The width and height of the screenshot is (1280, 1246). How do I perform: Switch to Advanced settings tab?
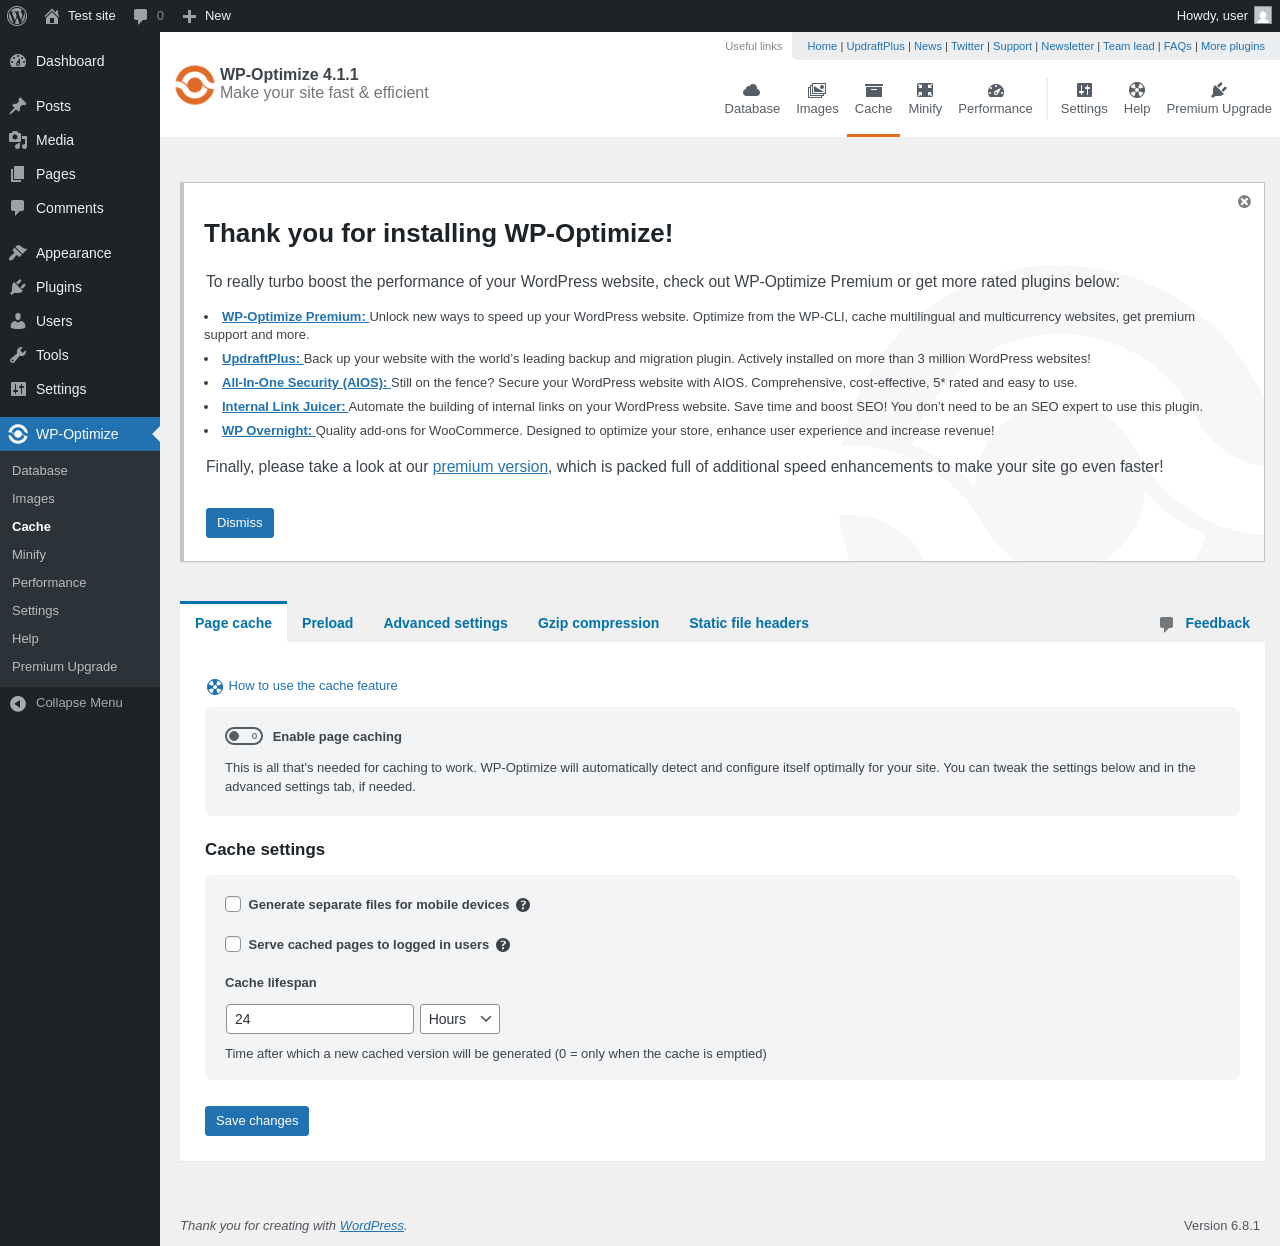point(445,623)
